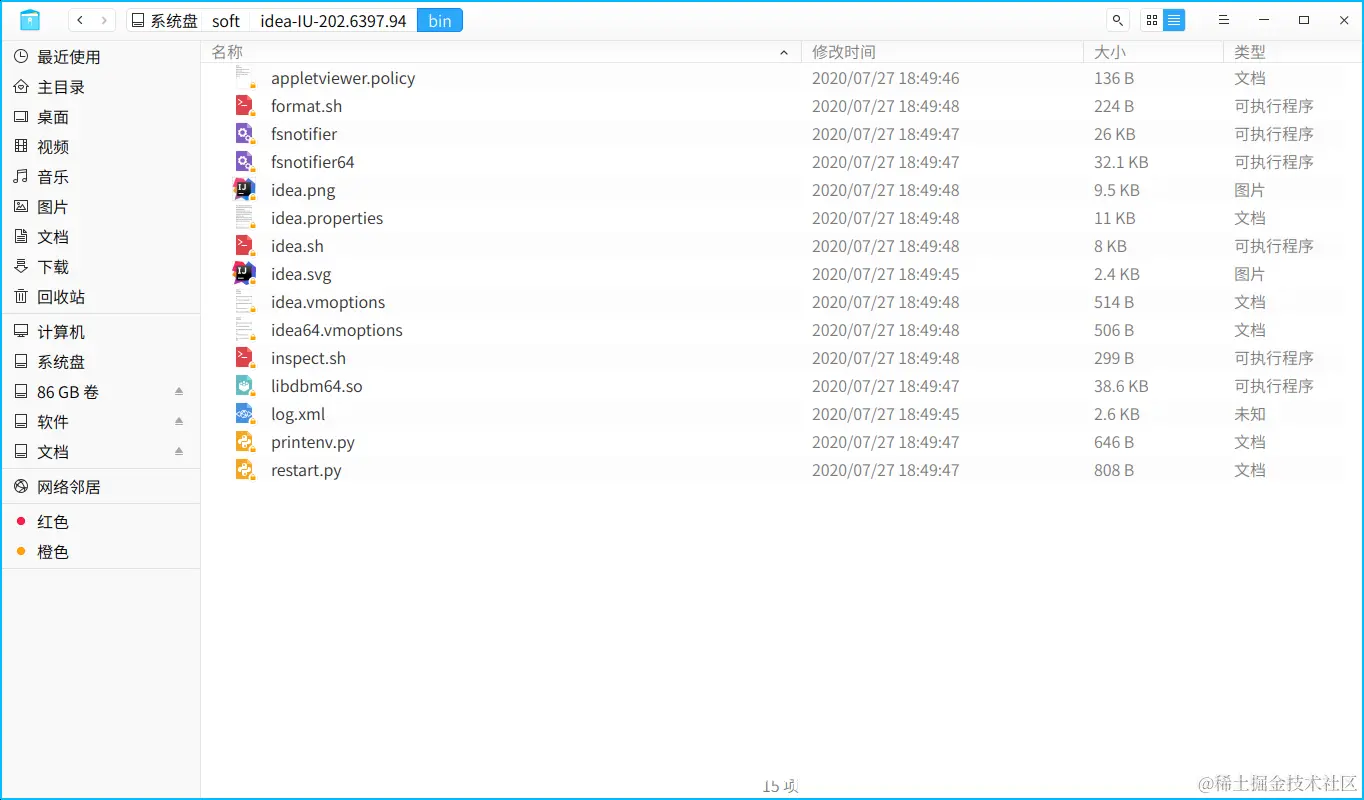Click the bin breadcrumb segment
This screenshot has height=800, width=1364.
[x=440, y=21]
